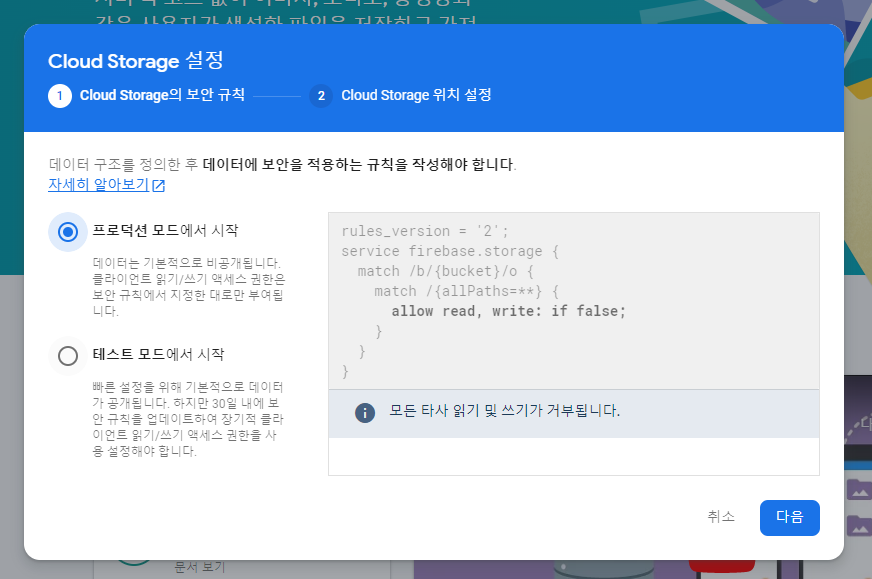The image size is (872, 579).
Task: Open the '자세히 알아보기' learn more link
Action: [x=98, y=184]
